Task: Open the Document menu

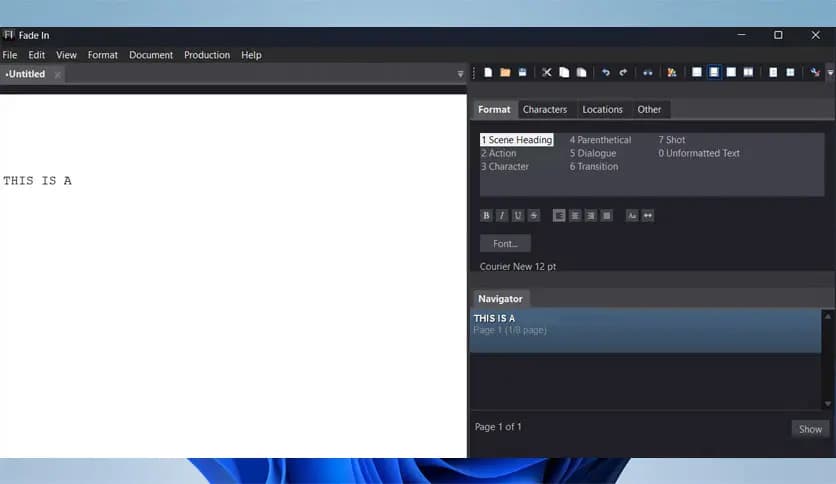Action: point(151,55)
